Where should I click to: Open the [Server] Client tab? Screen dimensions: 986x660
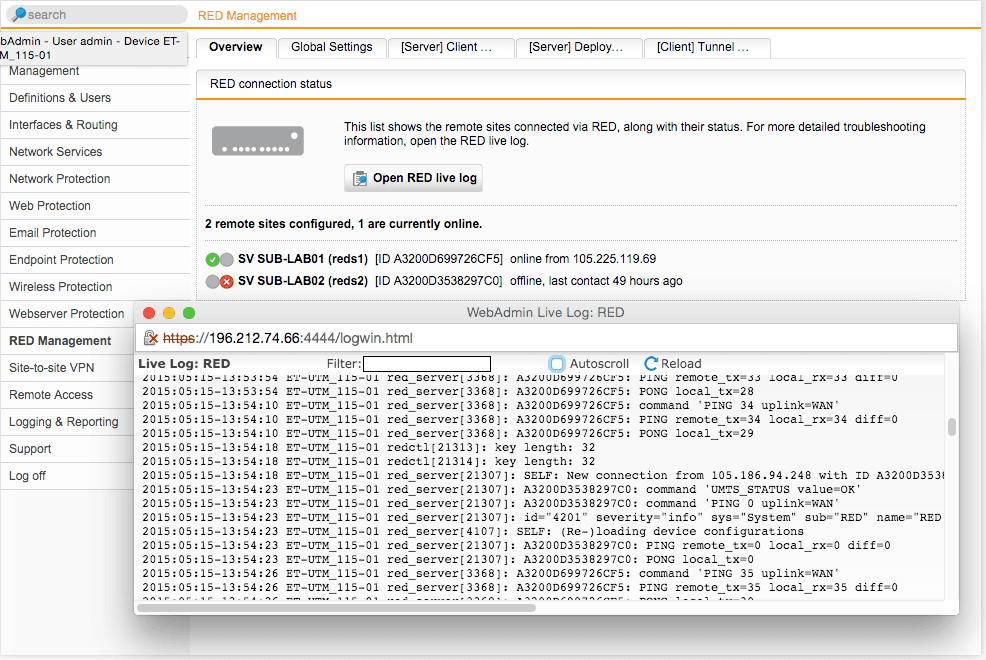click(x=451, y=47)
